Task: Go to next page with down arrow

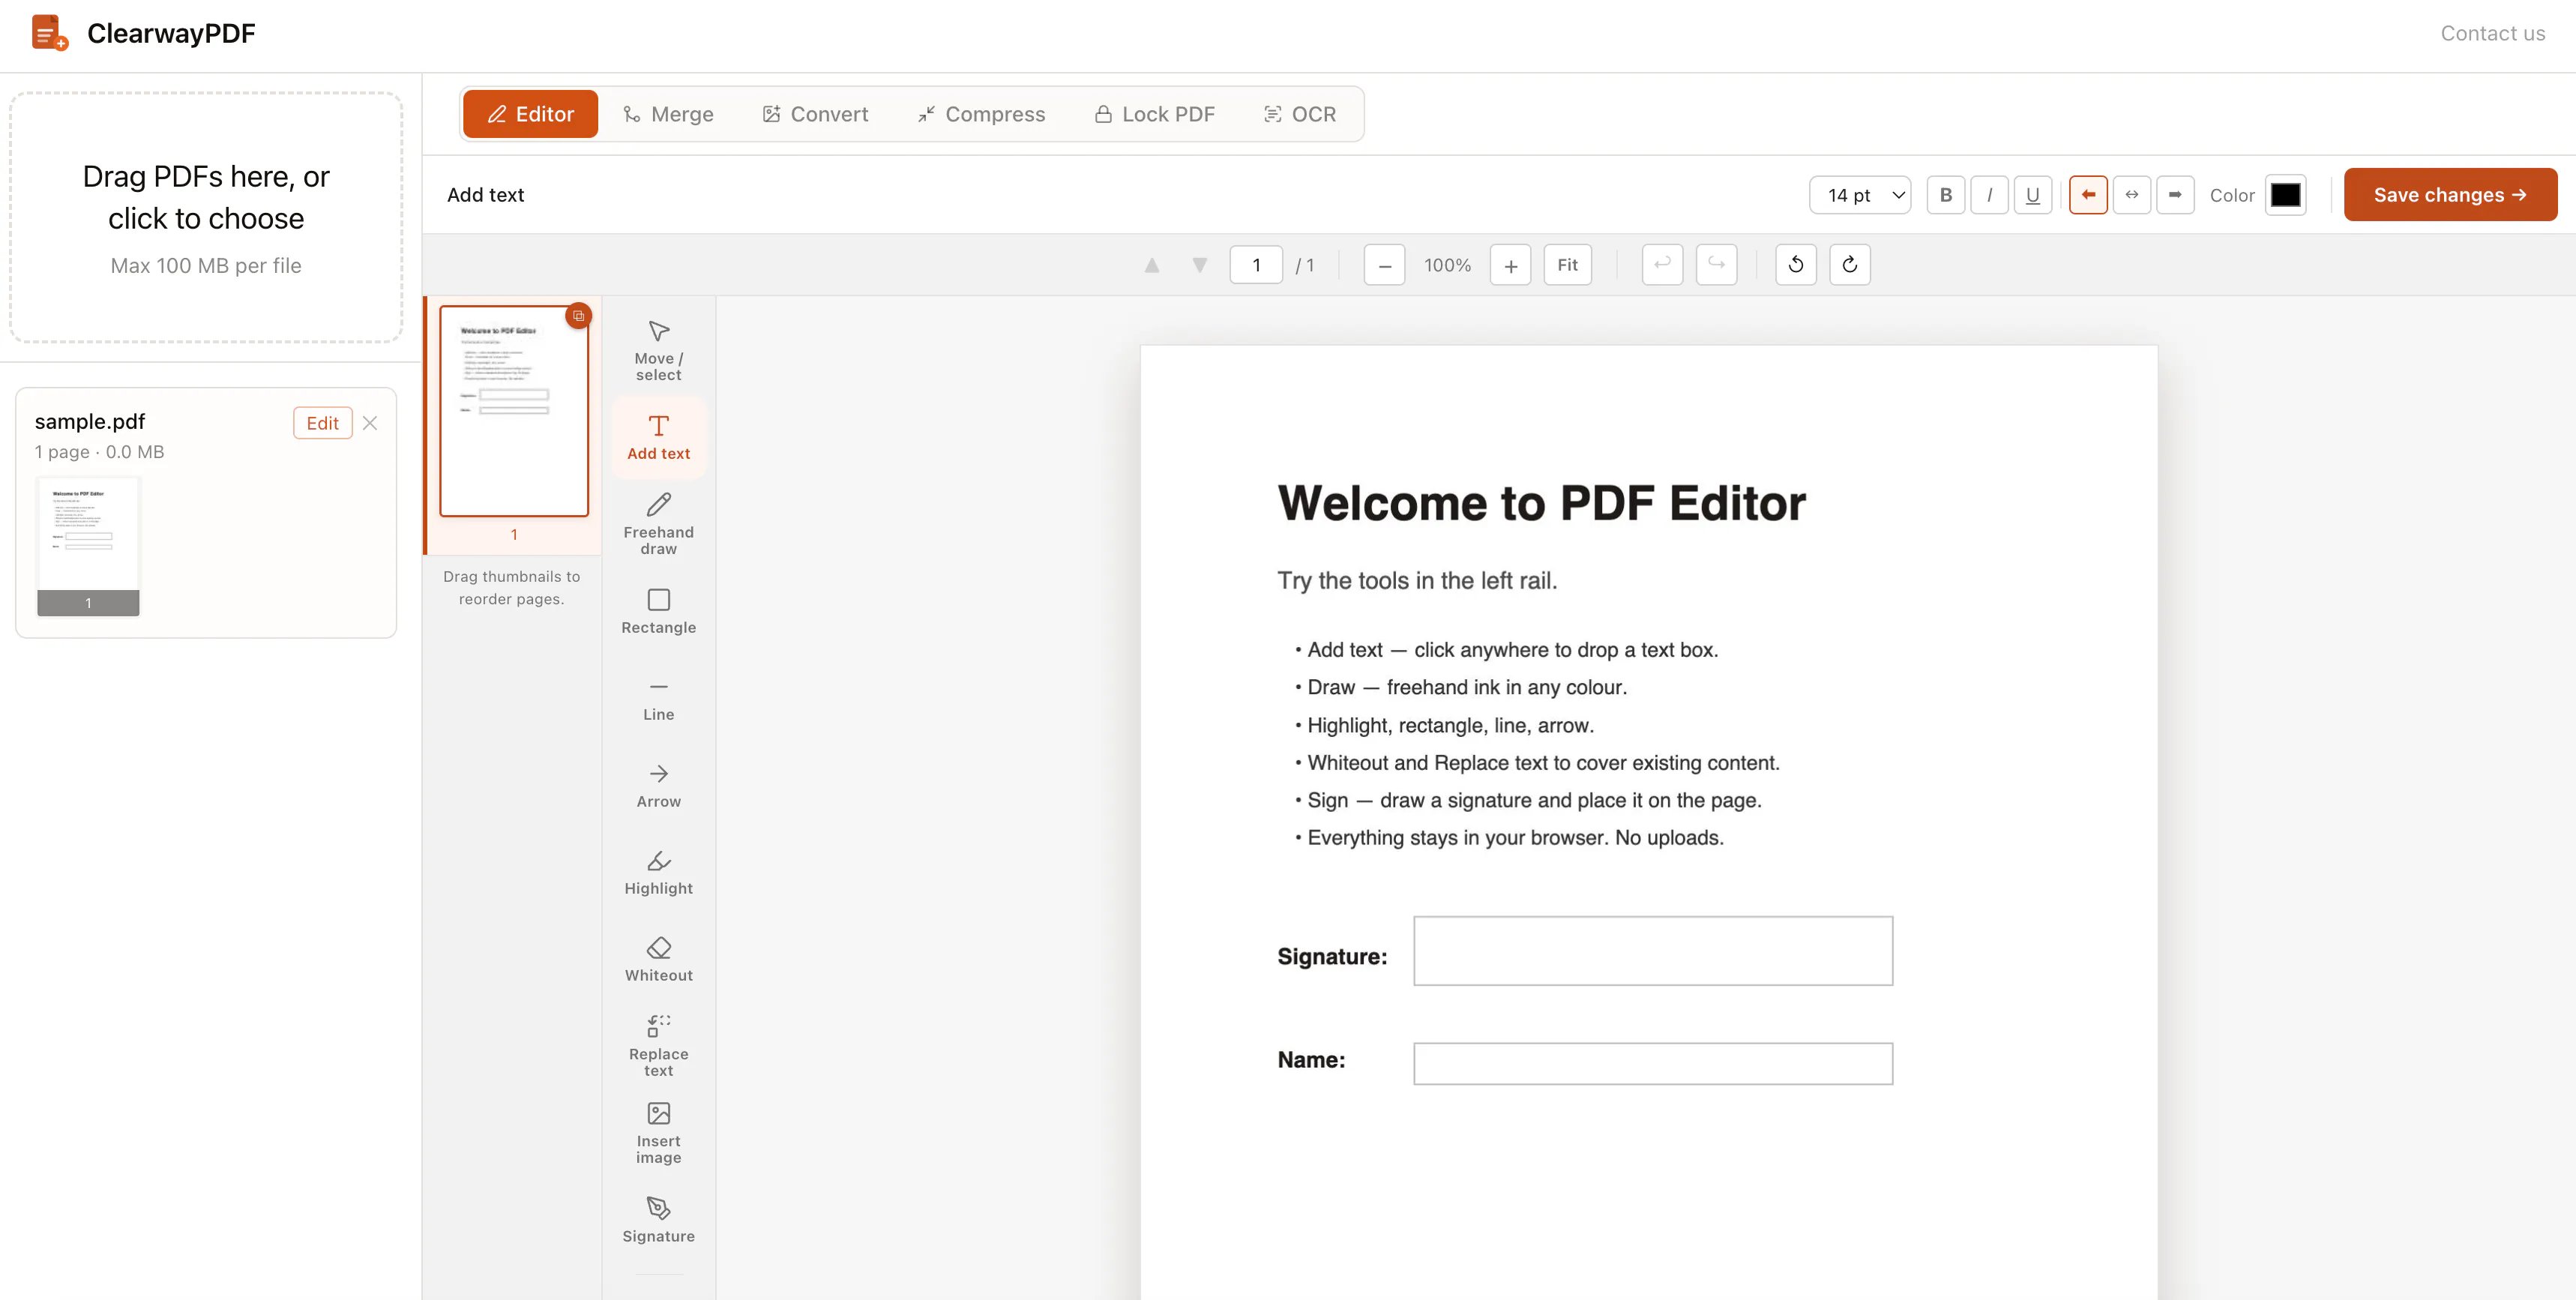Action: (x=1199, y=265)
